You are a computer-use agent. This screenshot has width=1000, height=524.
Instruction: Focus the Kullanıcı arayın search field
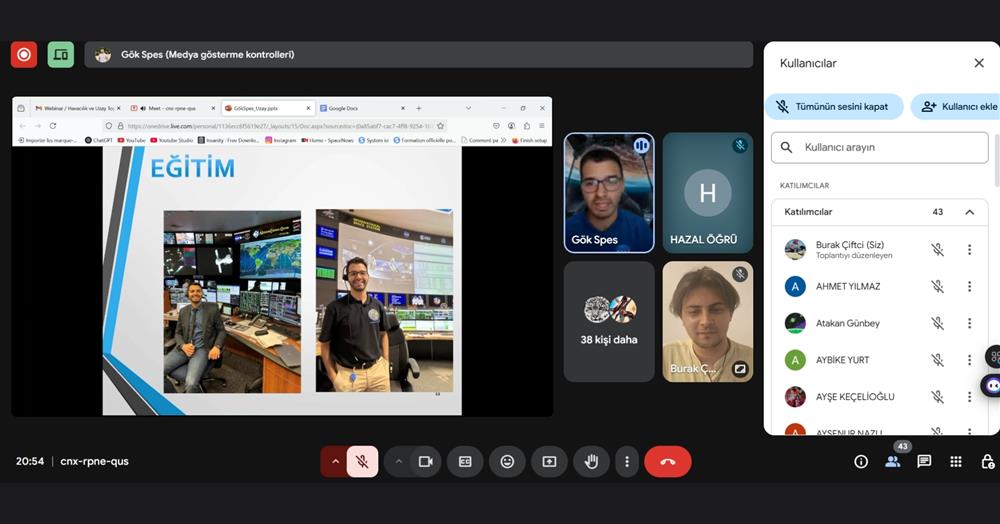click(x=879, y=147)
